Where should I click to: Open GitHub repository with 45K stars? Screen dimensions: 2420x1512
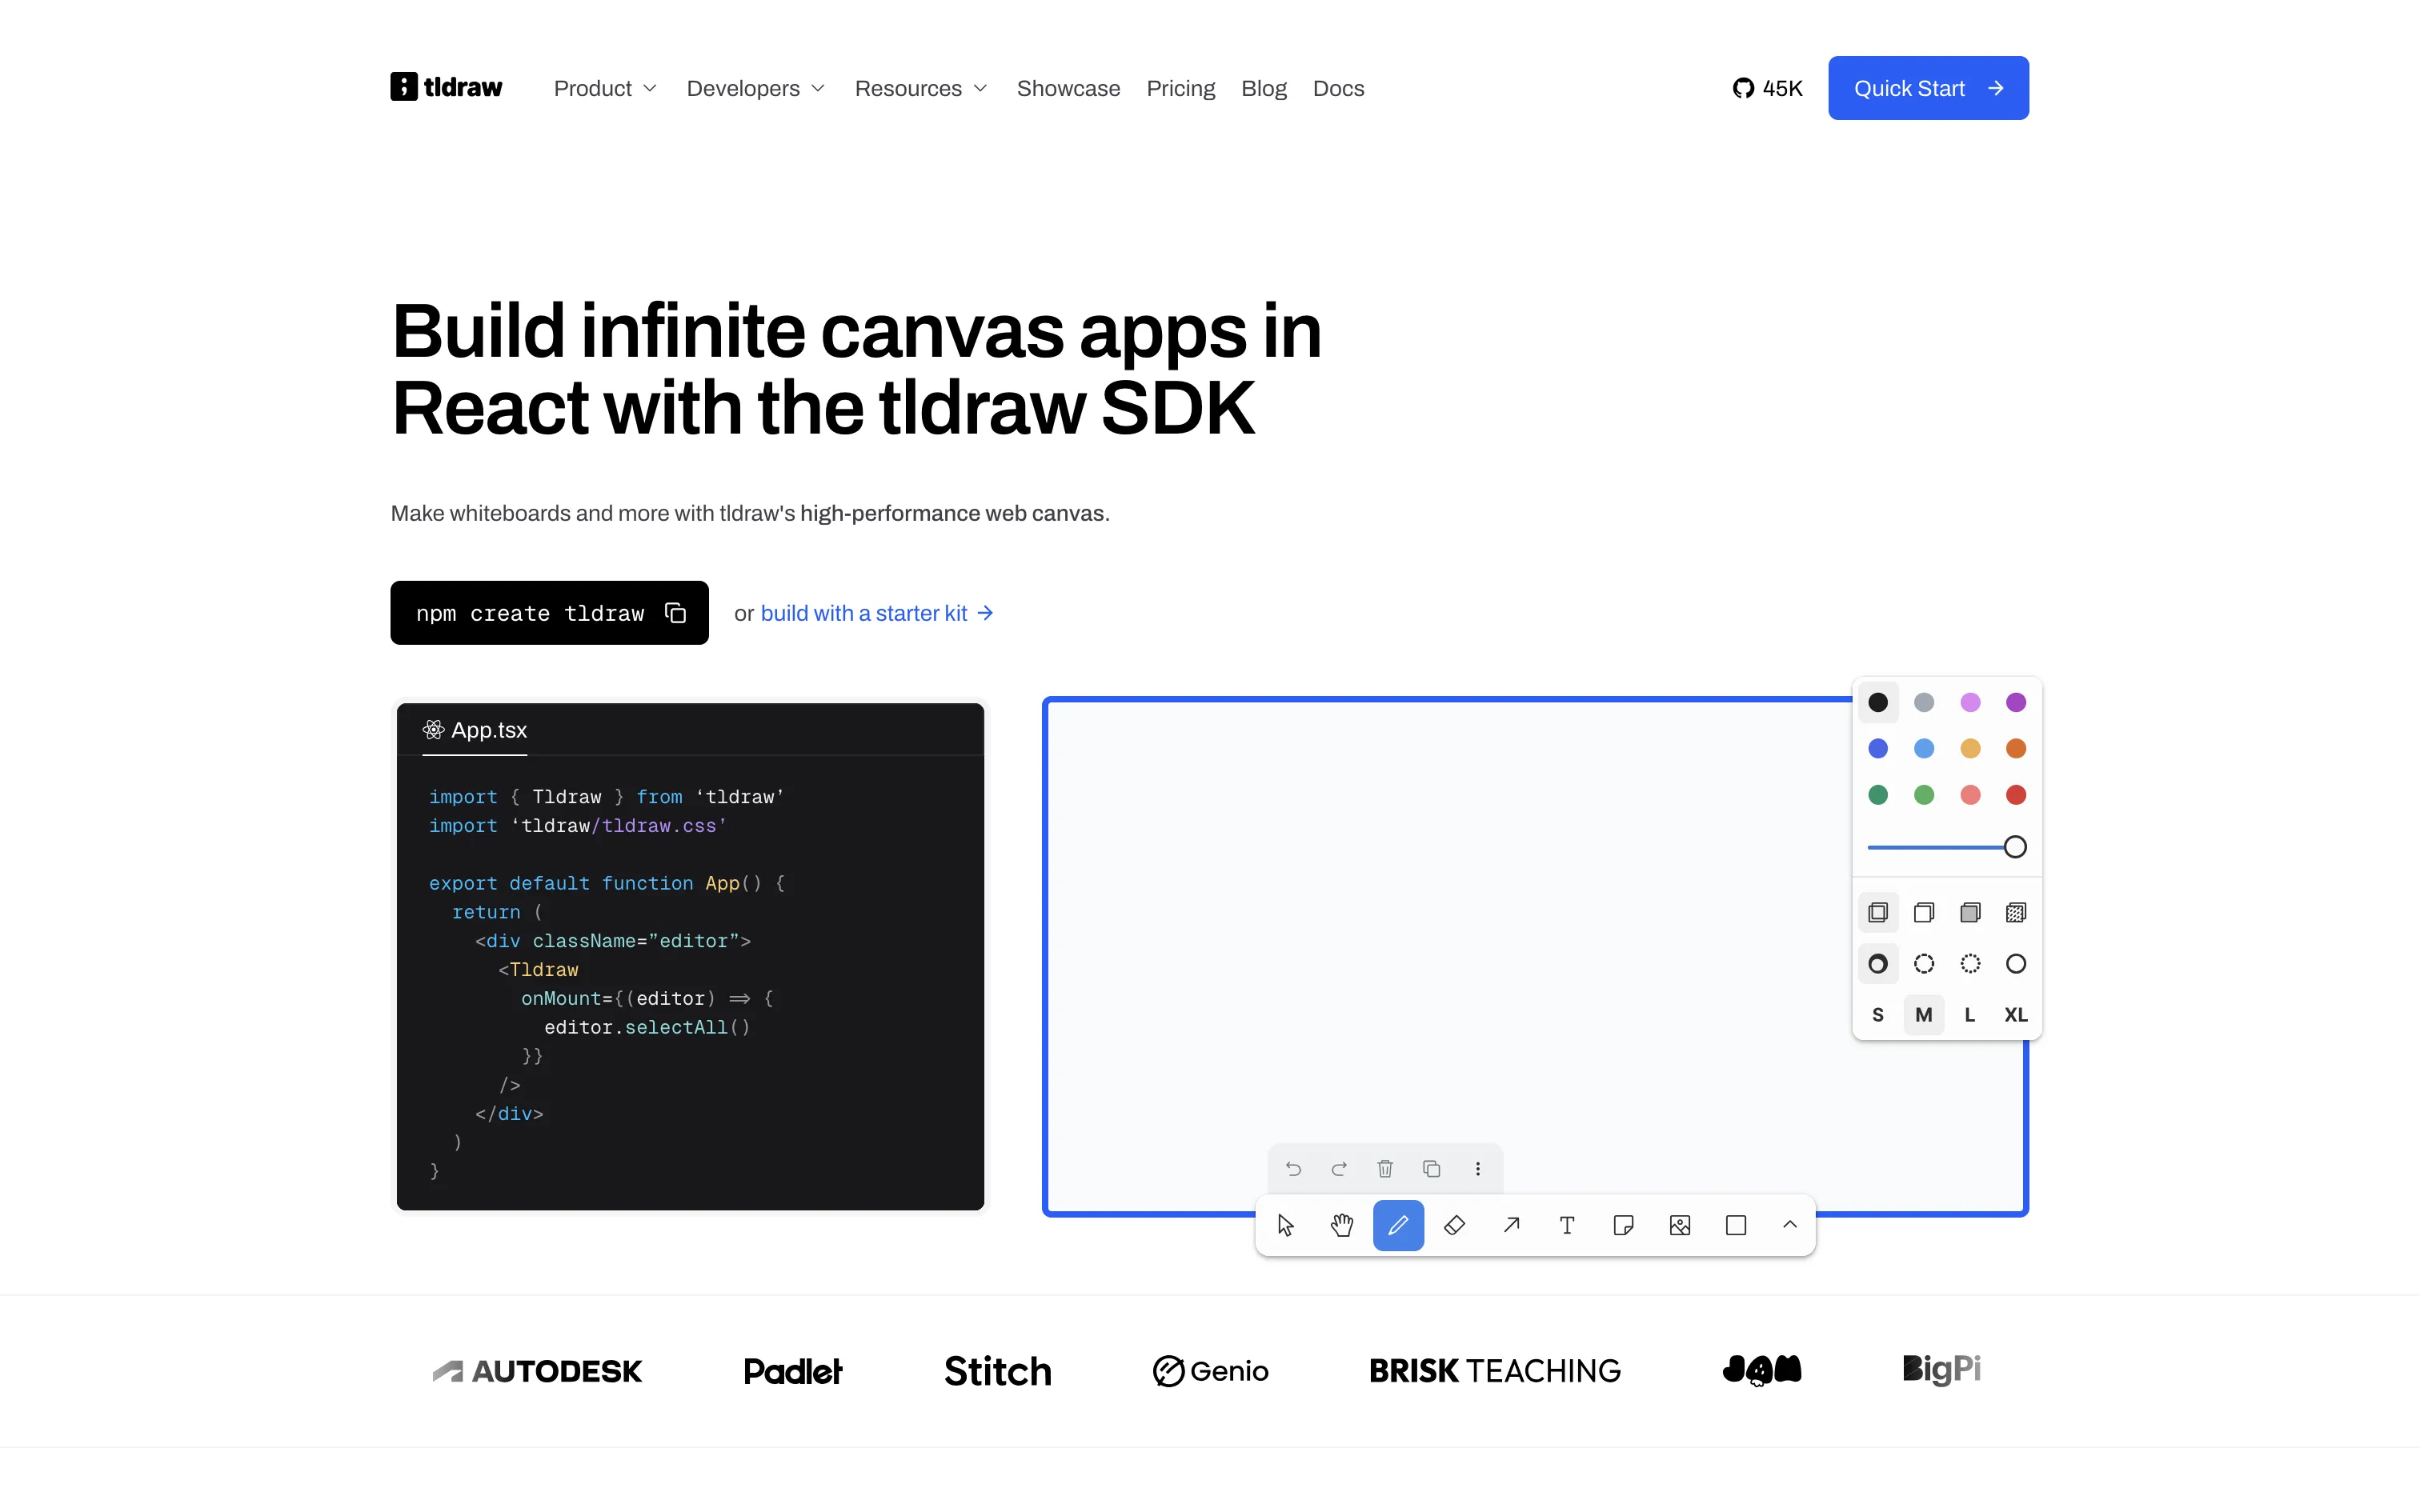[1767, 88]
